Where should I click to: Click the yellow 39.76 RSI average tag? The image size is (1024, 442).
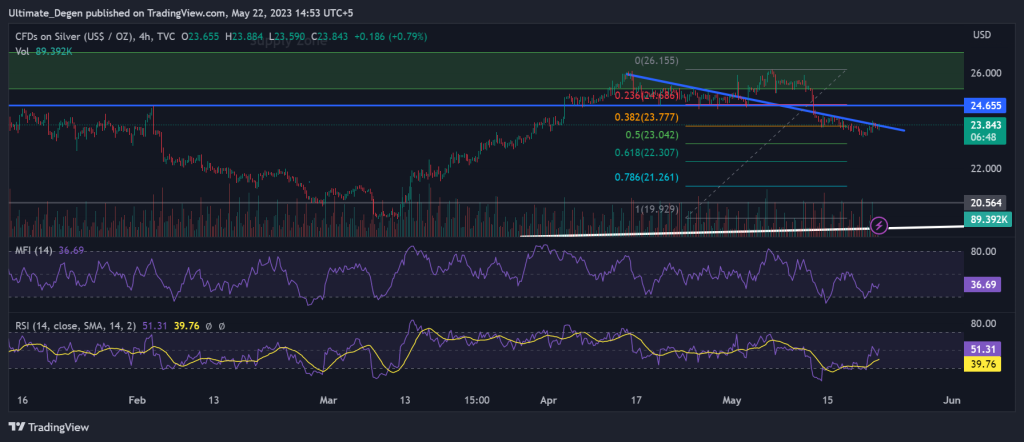[982, 364]
